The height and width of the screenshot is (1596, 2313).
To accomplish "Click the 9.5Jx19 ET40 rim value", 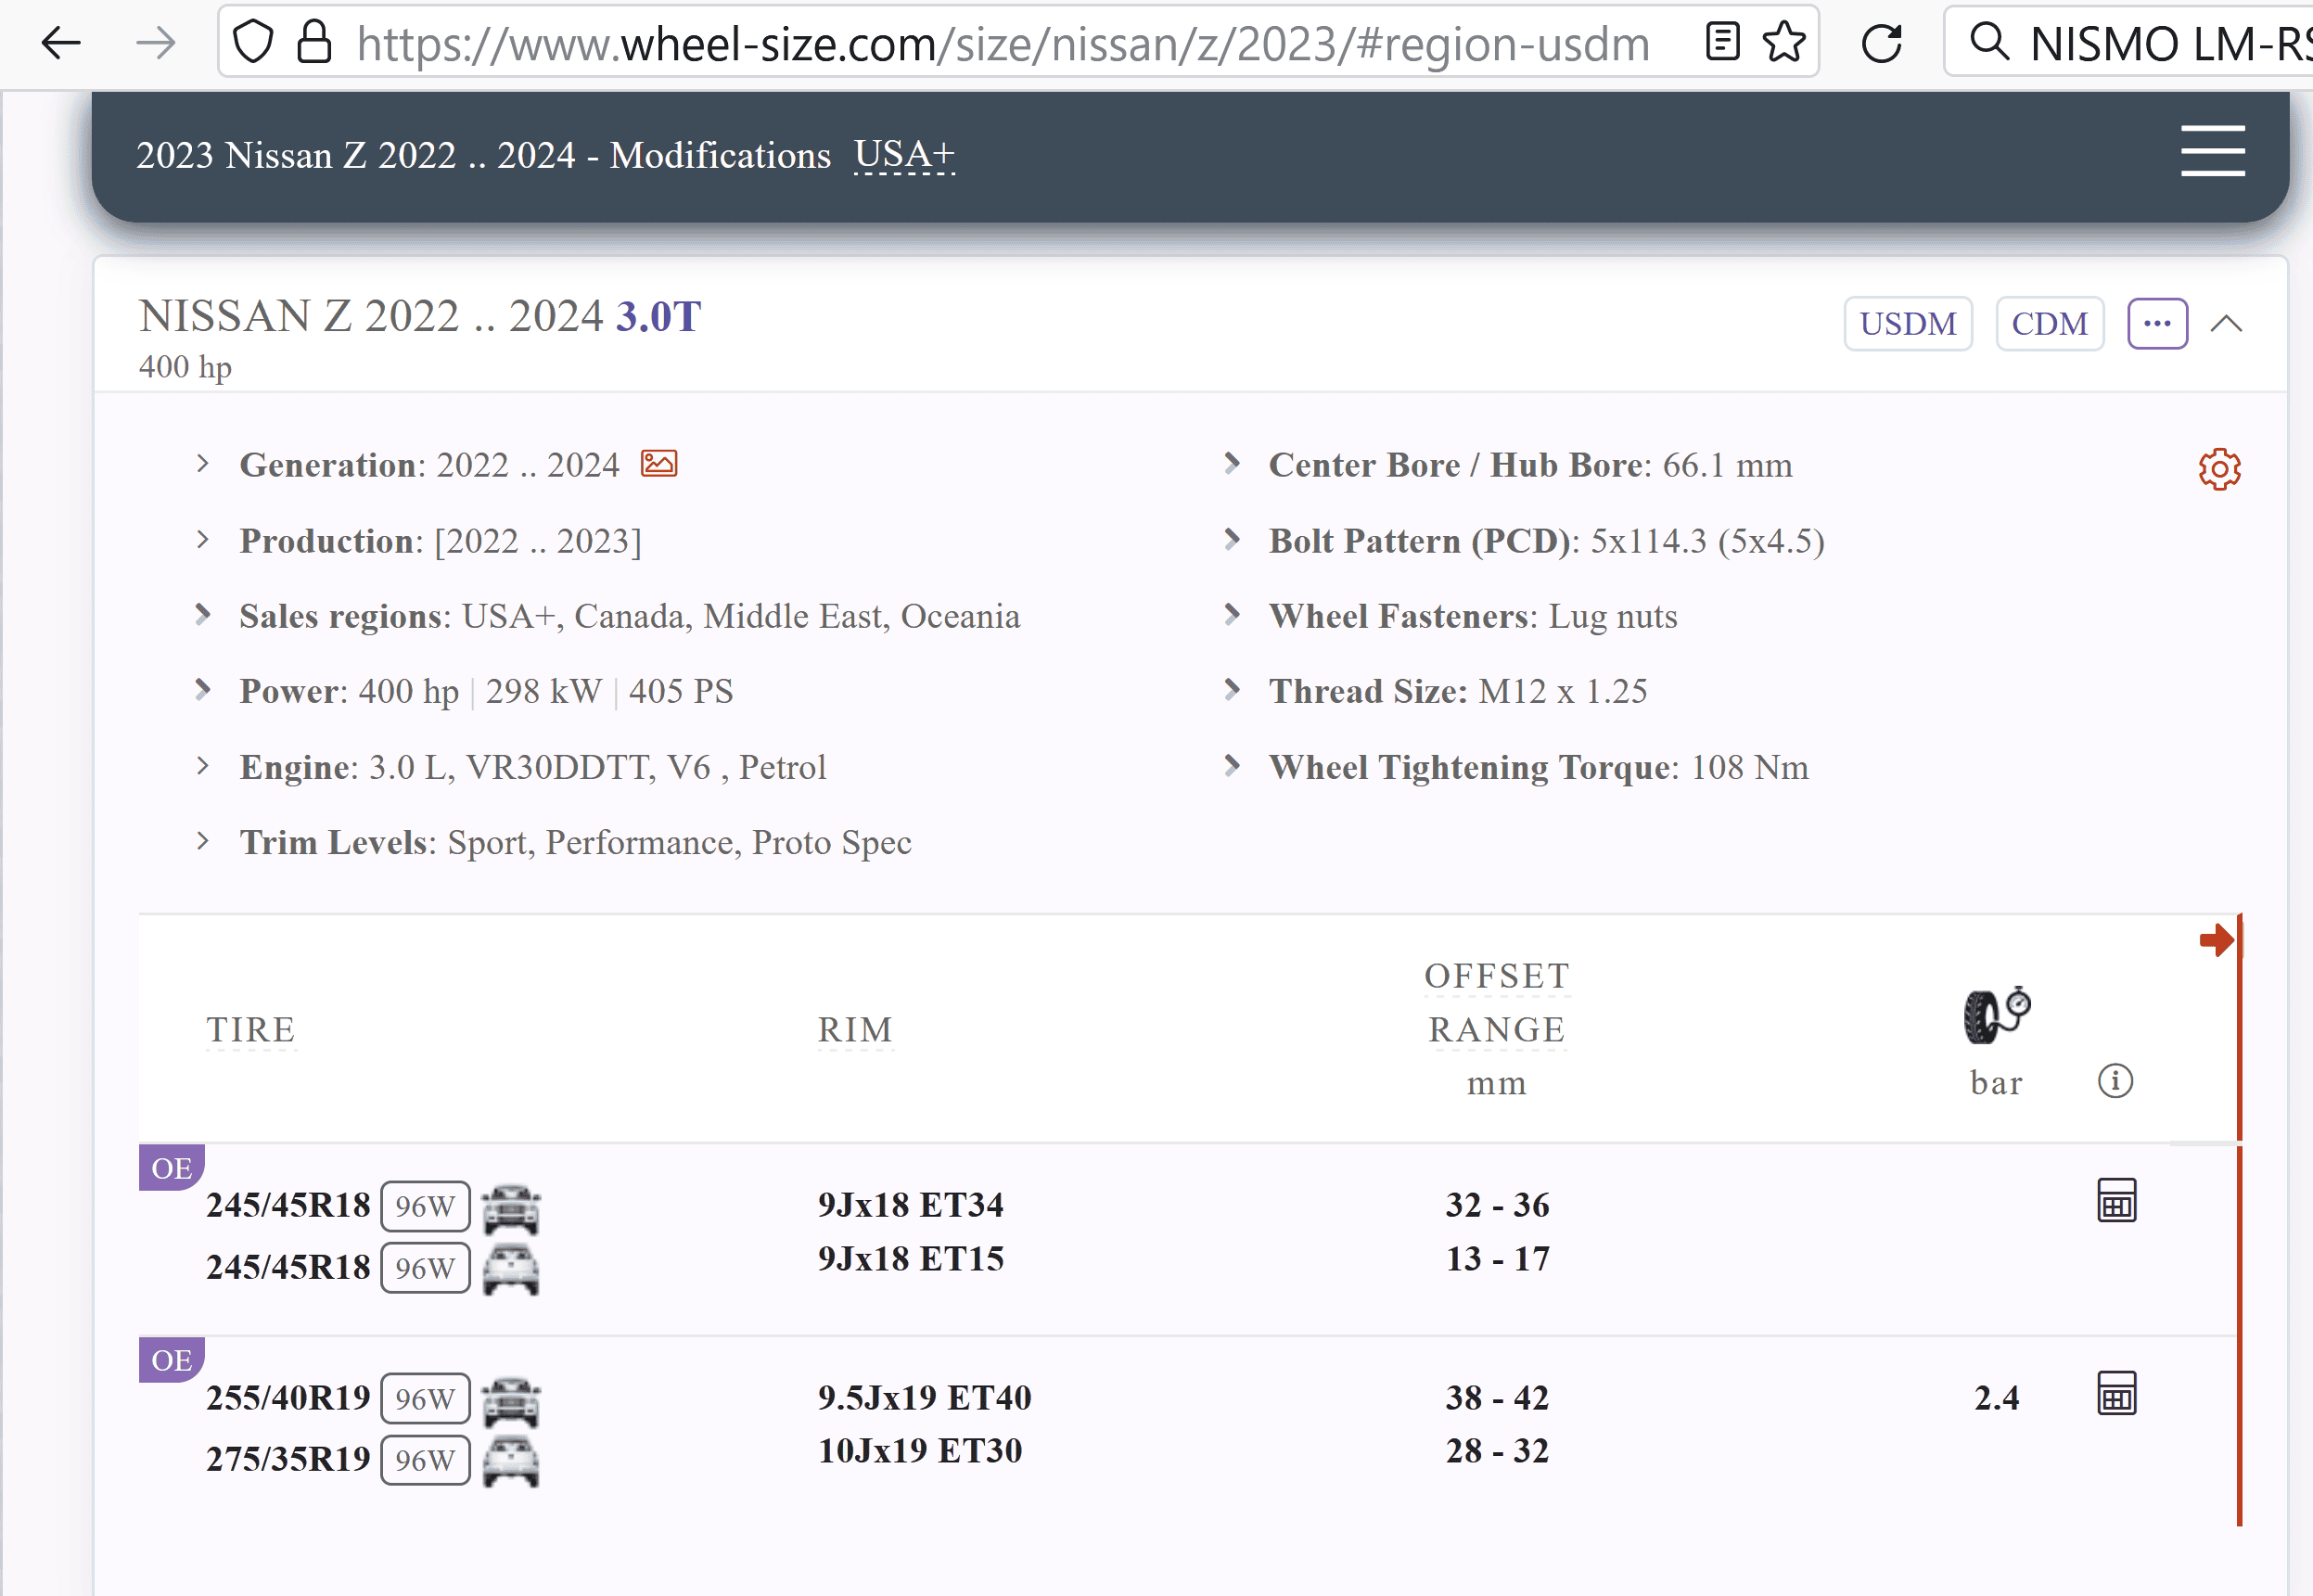I will 924,1397.
